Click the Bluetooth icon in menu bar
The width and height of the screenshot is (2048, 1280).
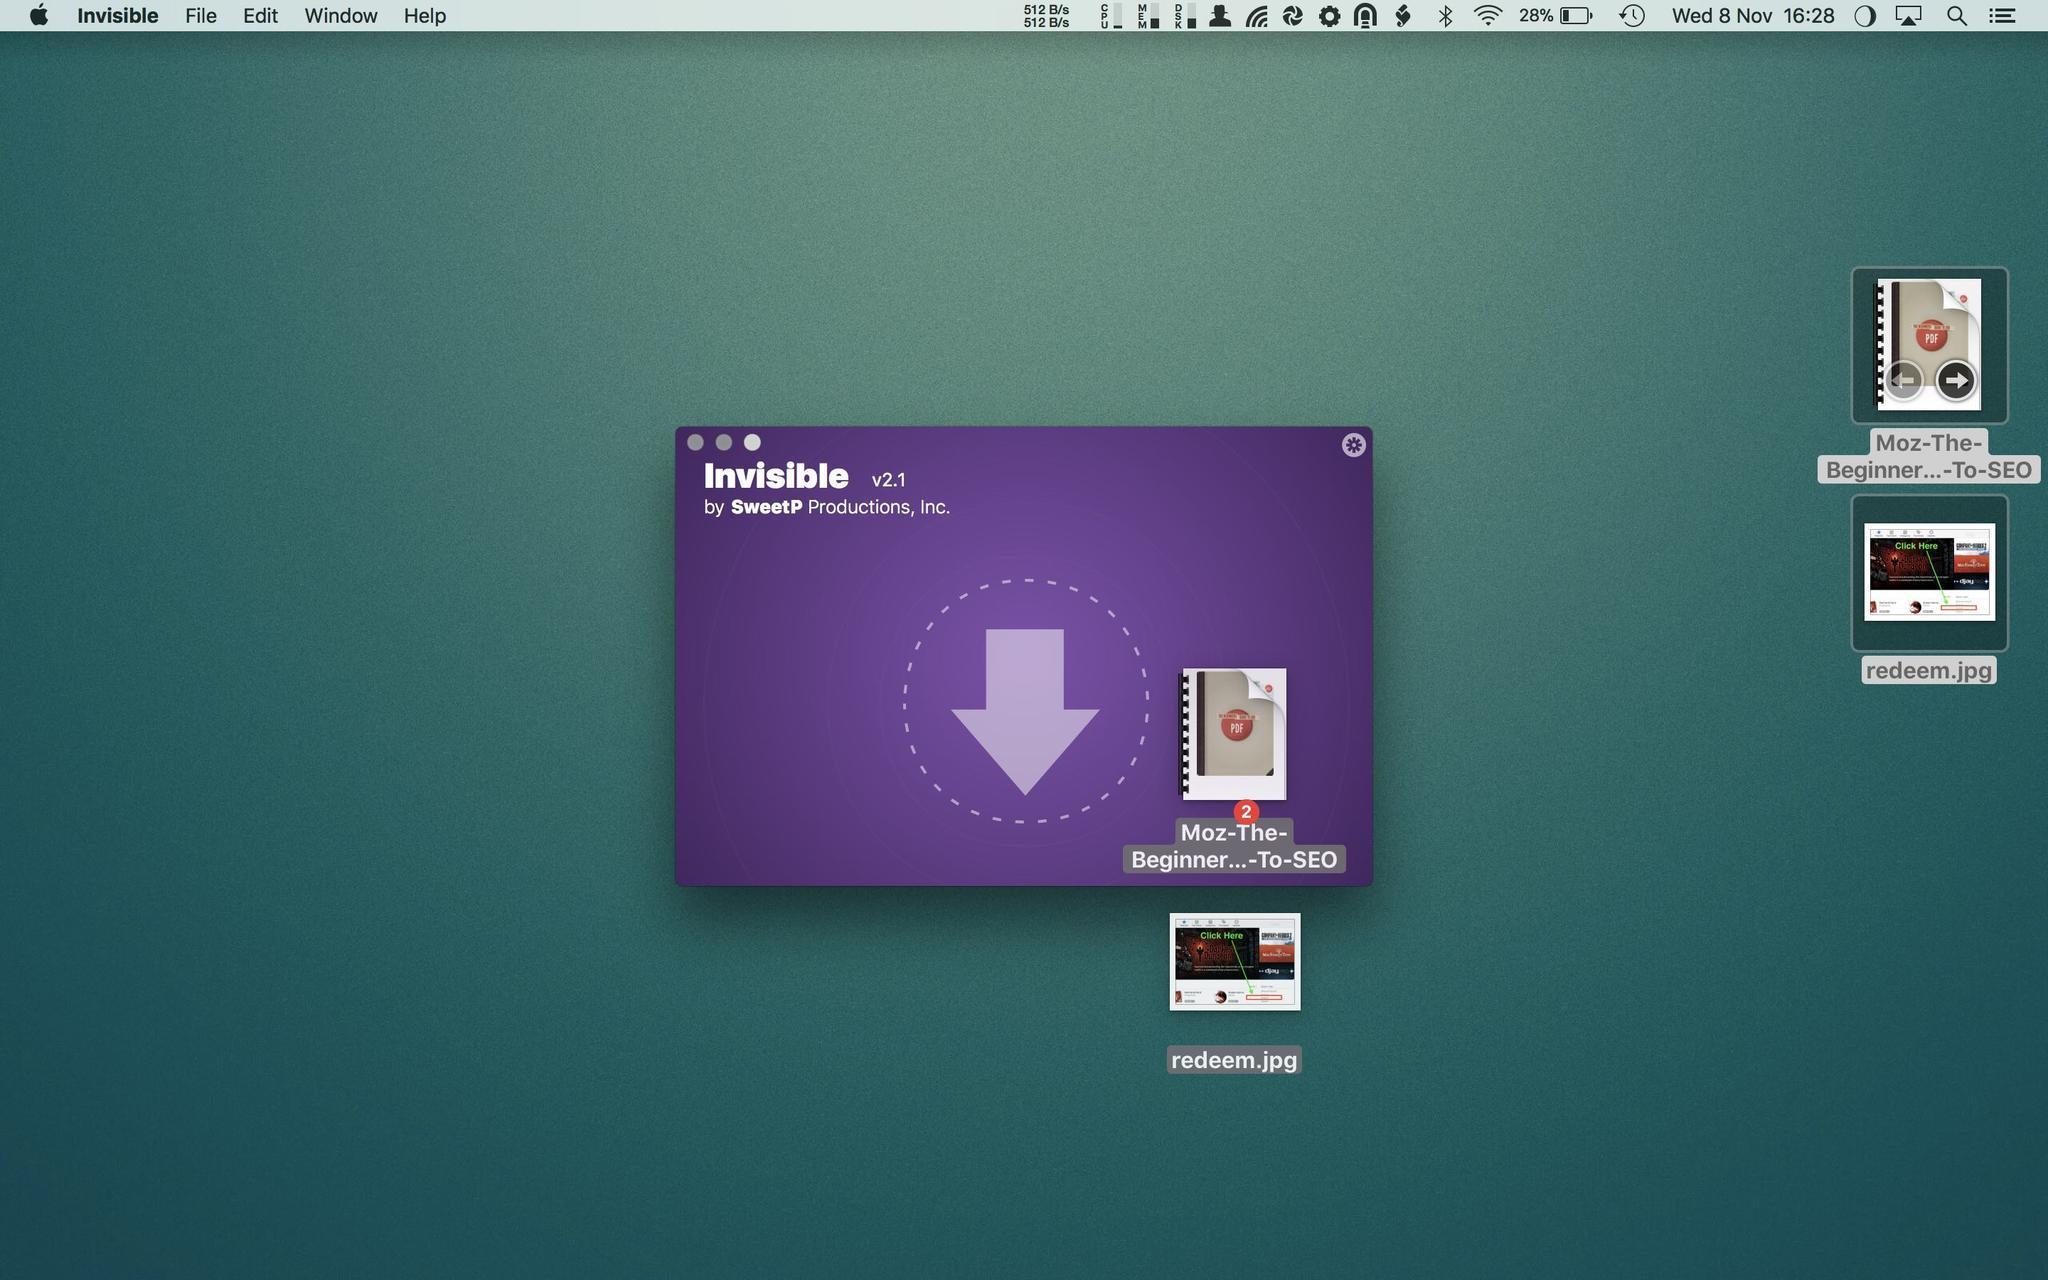(1441, 16)
